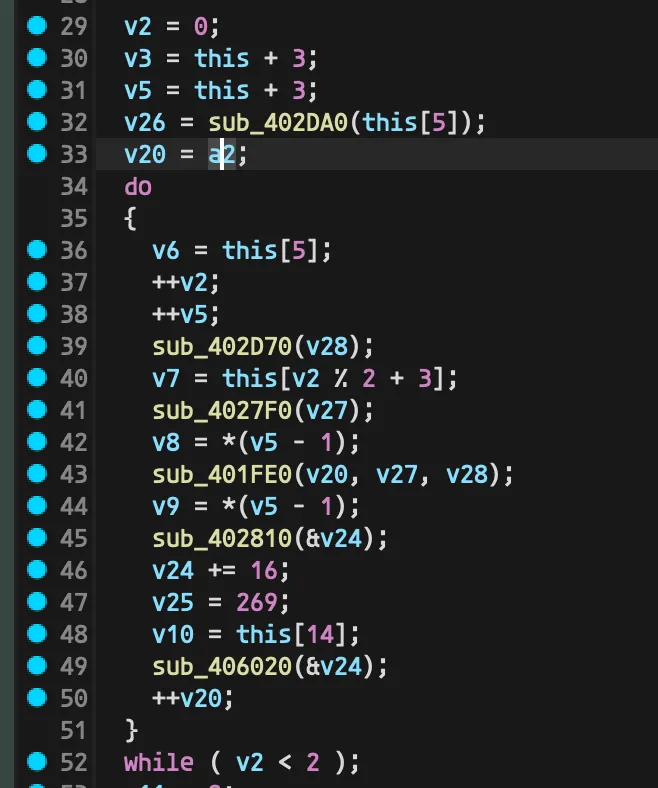Click variable v6 on line 36
Screen dimensions: 658x788
coord(165,250)
